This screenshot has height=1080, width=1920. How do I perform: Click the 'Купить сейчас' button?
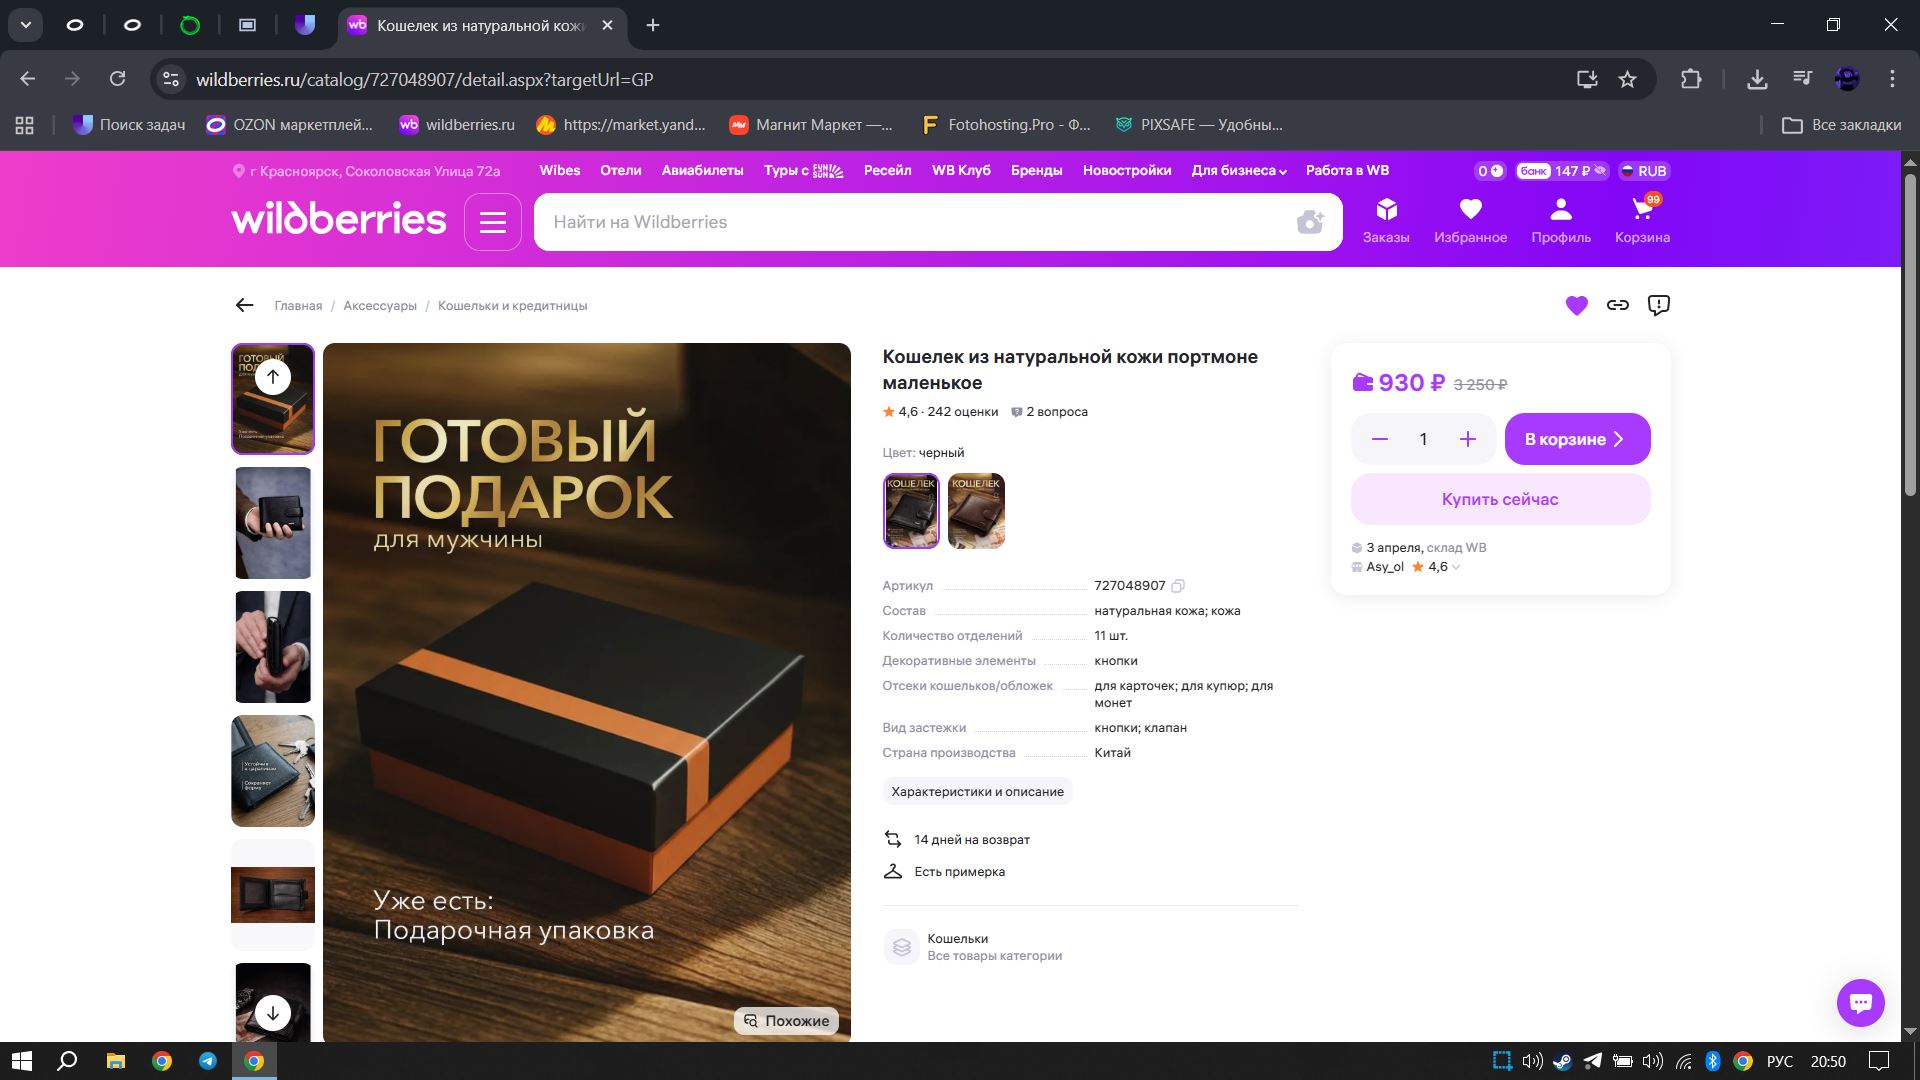[x=1499, y=499]
